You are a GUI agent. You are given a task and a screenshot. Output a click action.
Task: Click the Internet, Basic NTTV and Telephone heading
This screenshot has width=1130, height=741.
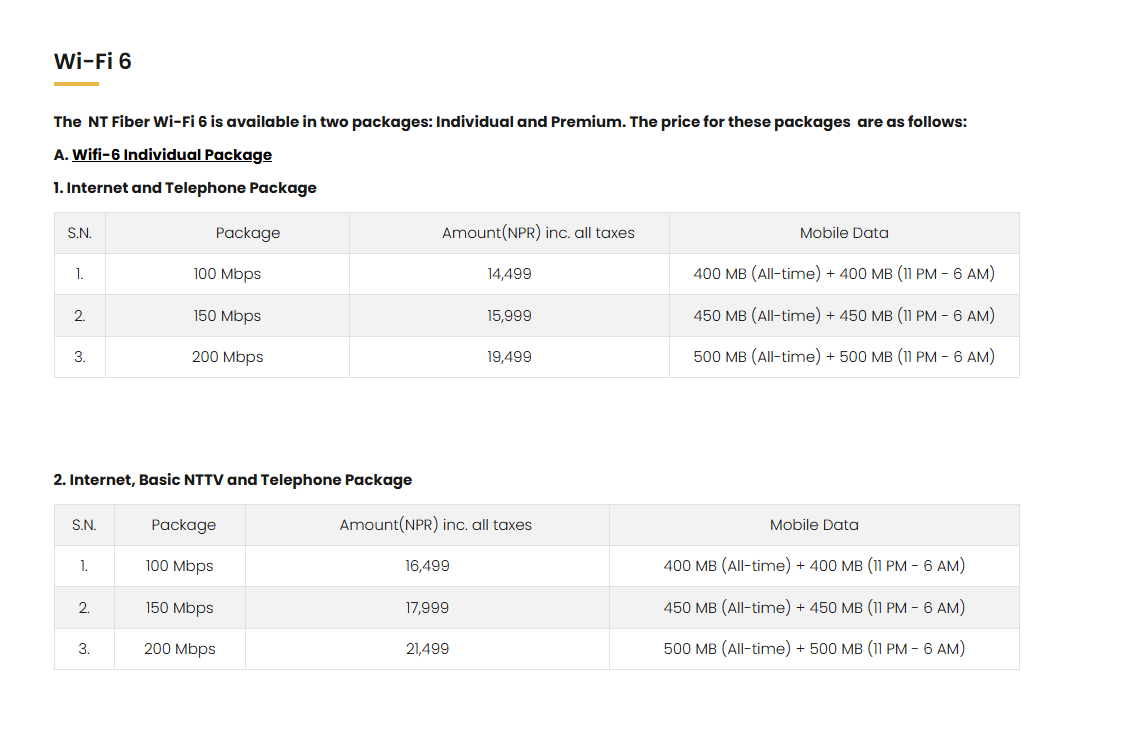pyautogui.click(x=232, y=480)
